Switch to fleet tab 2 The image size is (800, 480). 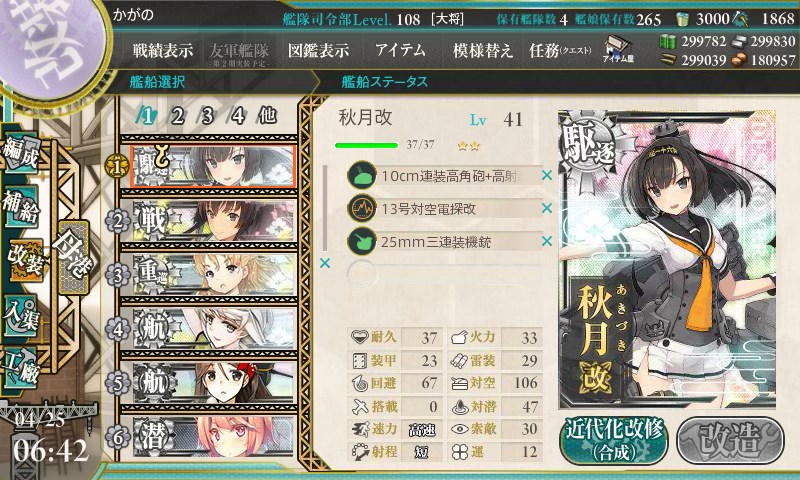pos(178,116)
